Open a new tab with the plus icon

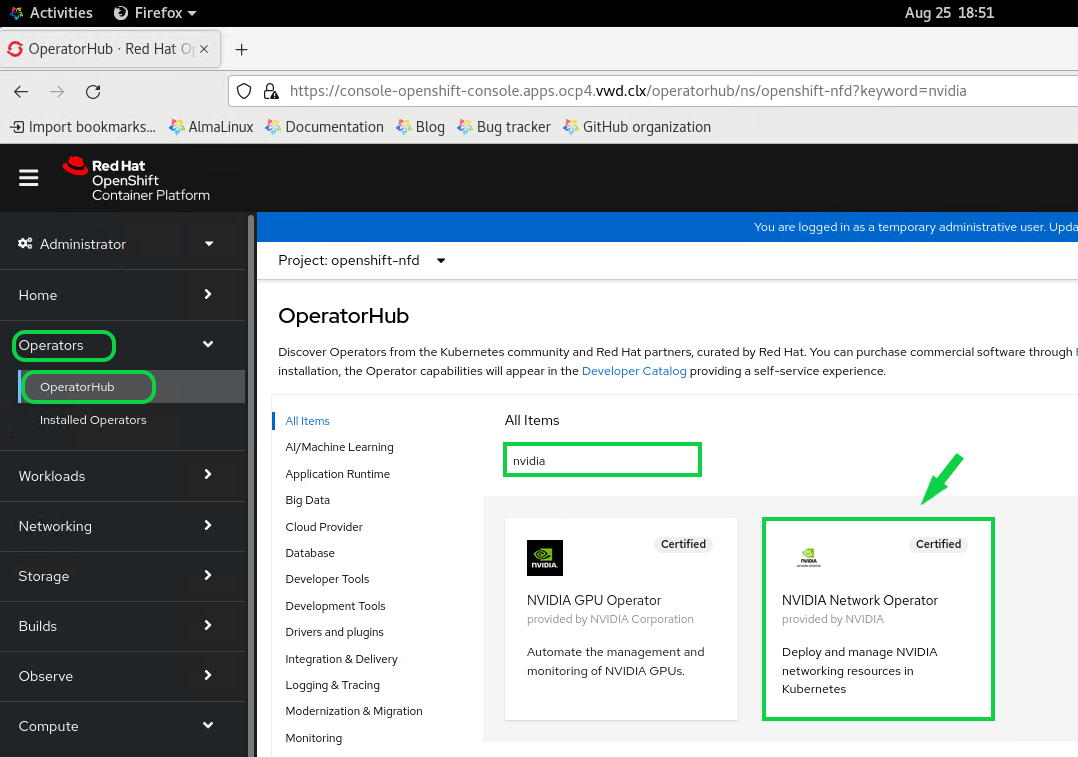(x=241, y=50)
